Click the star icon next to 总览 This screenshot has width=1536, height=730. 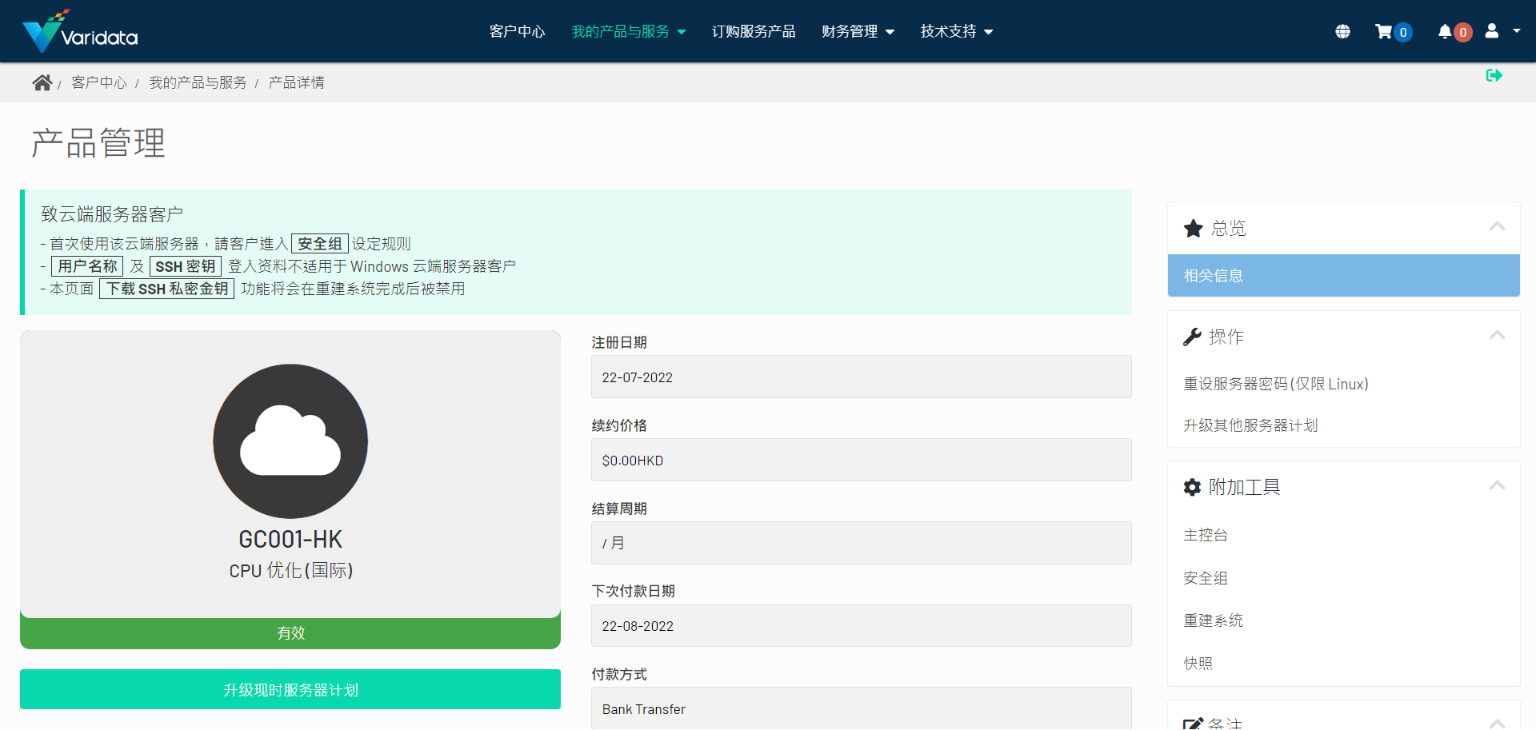1192,228
